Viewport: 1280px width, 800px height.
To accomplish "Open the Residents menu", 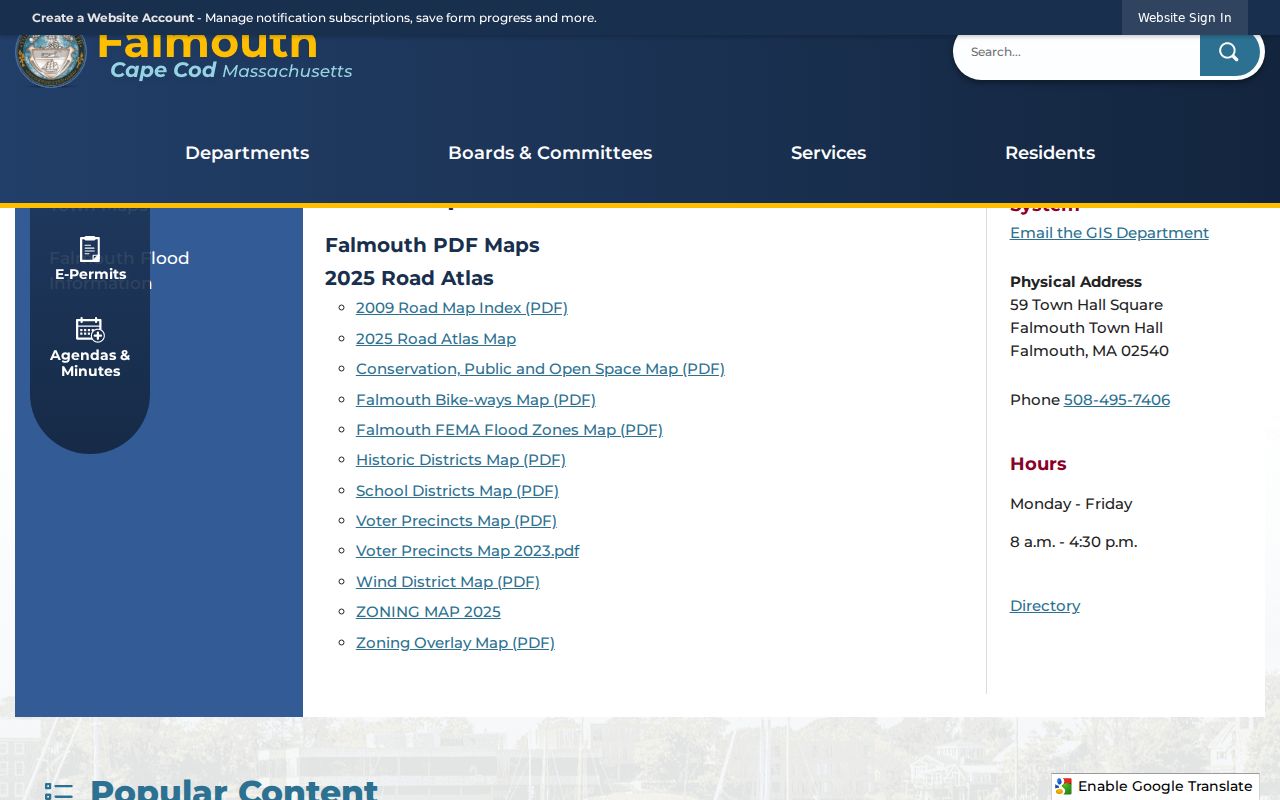I will point(1050,153).
